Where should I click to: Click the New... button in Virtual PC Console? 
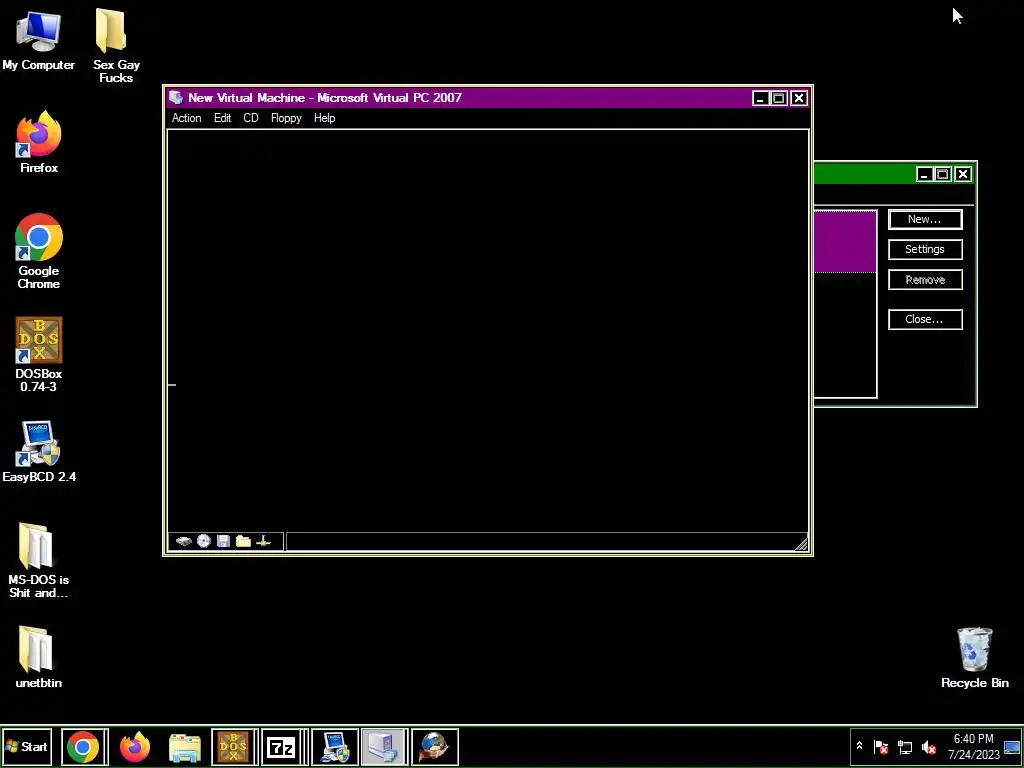[925, 219]
